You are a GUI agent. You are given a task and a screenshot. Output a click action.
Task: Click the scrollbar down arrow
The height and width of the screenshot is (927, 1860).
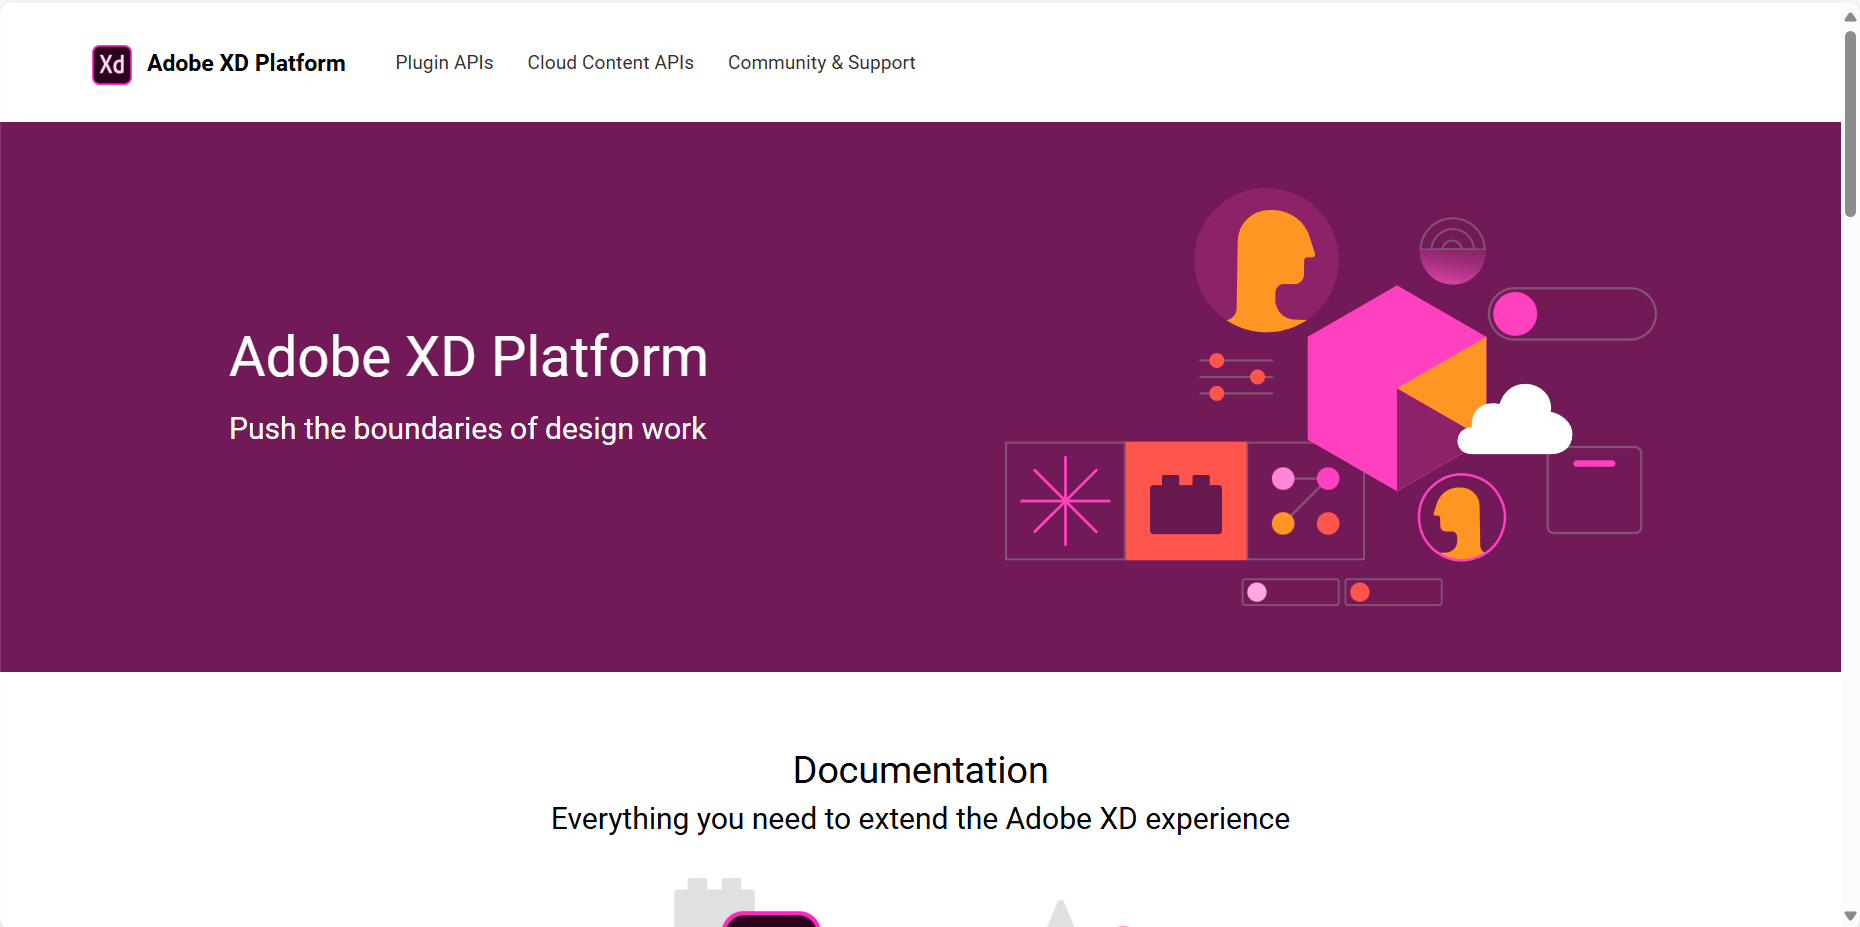pyautogui.click(x=1850, y=916)
